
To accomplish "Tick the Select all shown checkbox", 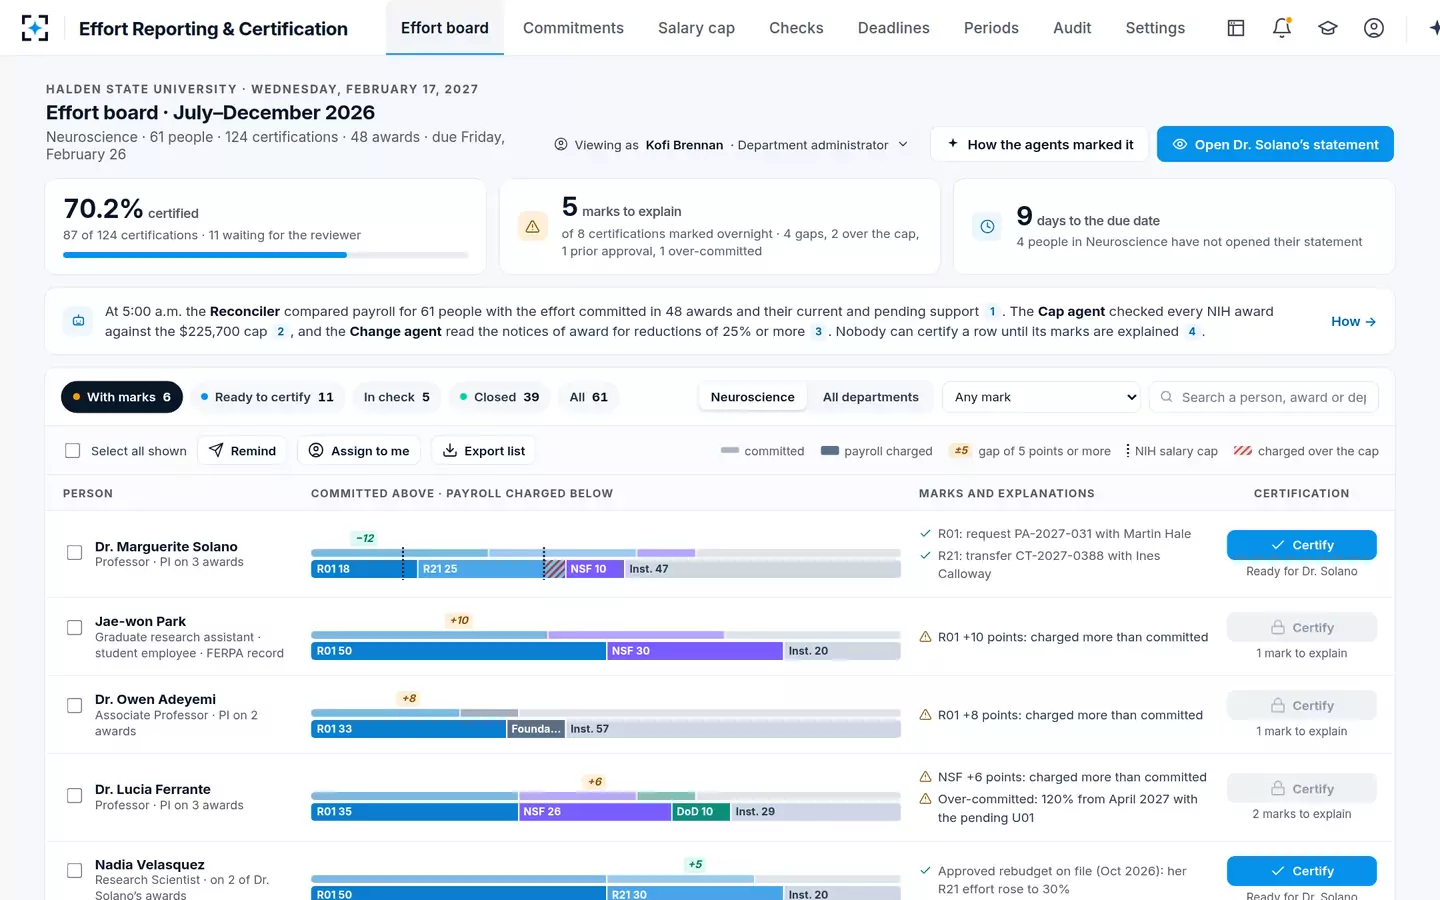I will coord(73,451).
